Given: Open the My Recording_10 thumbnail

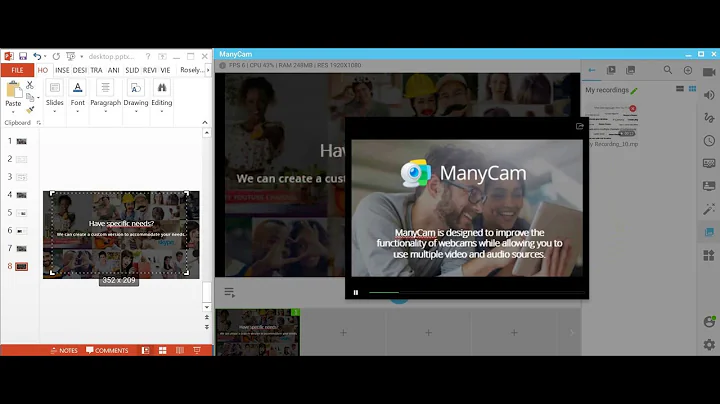Looking at the screenshot, I should coord(613,122).
